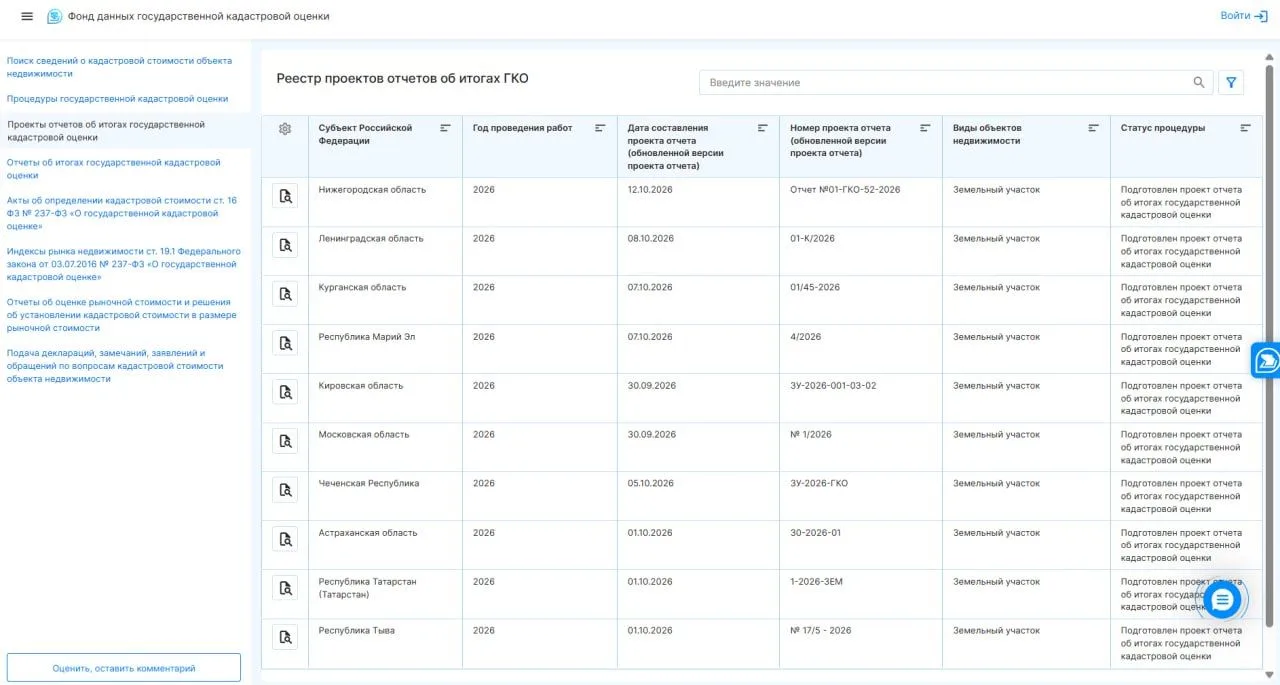Click Чеченская Республика cell text
This screenshot has width=1280, height=685.
pos(369,484)
